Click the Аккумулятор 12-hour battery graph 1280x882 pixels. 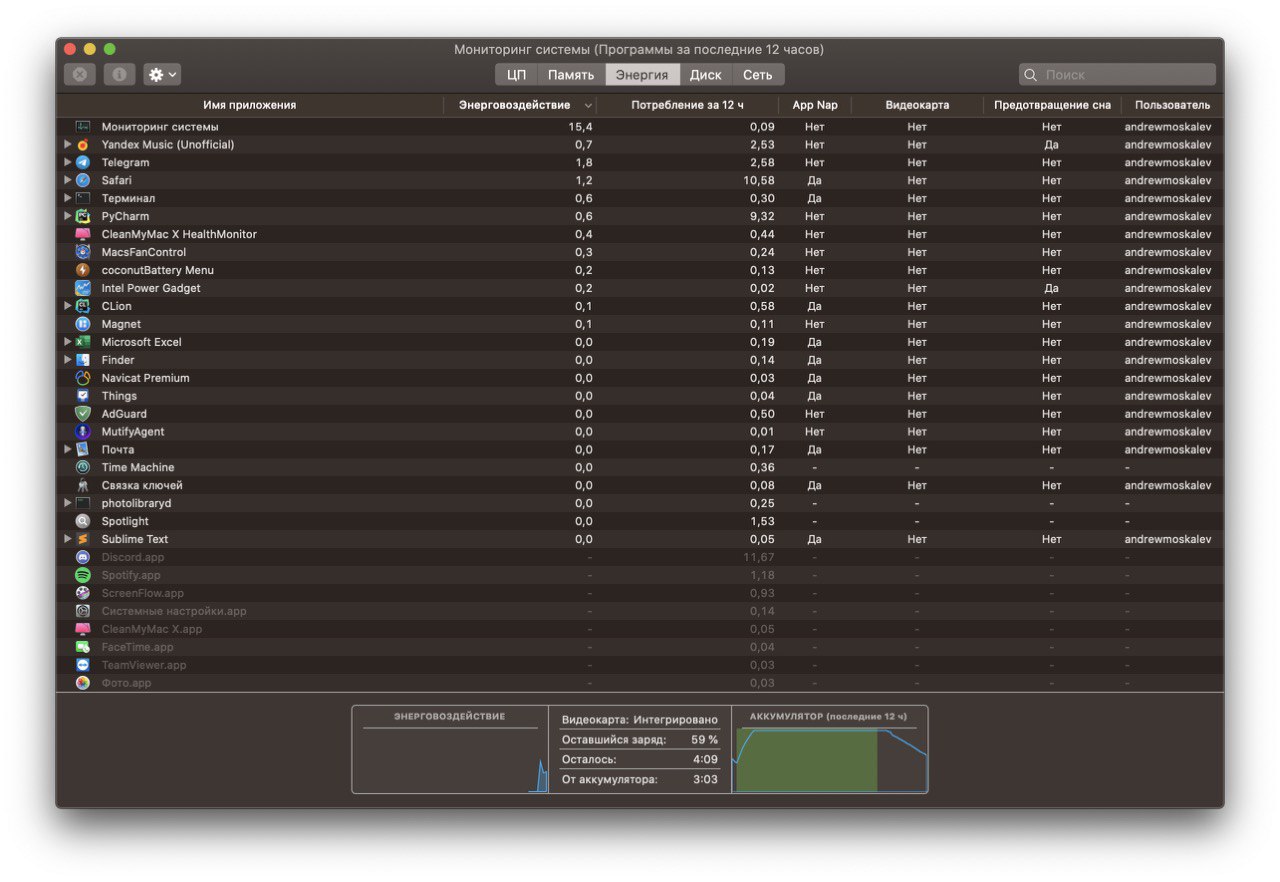click(x=831, y=760)
